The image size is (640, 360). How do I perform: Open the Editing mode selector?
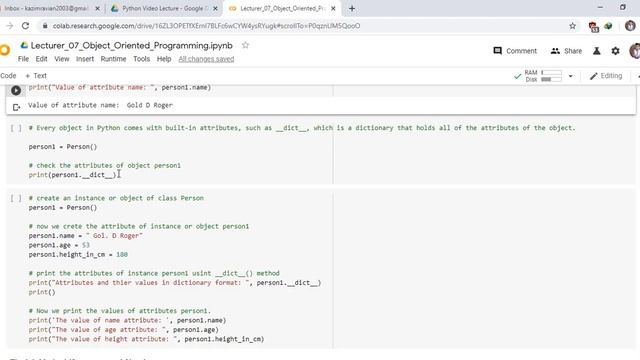pyautogui.click(x=606, y=76)
